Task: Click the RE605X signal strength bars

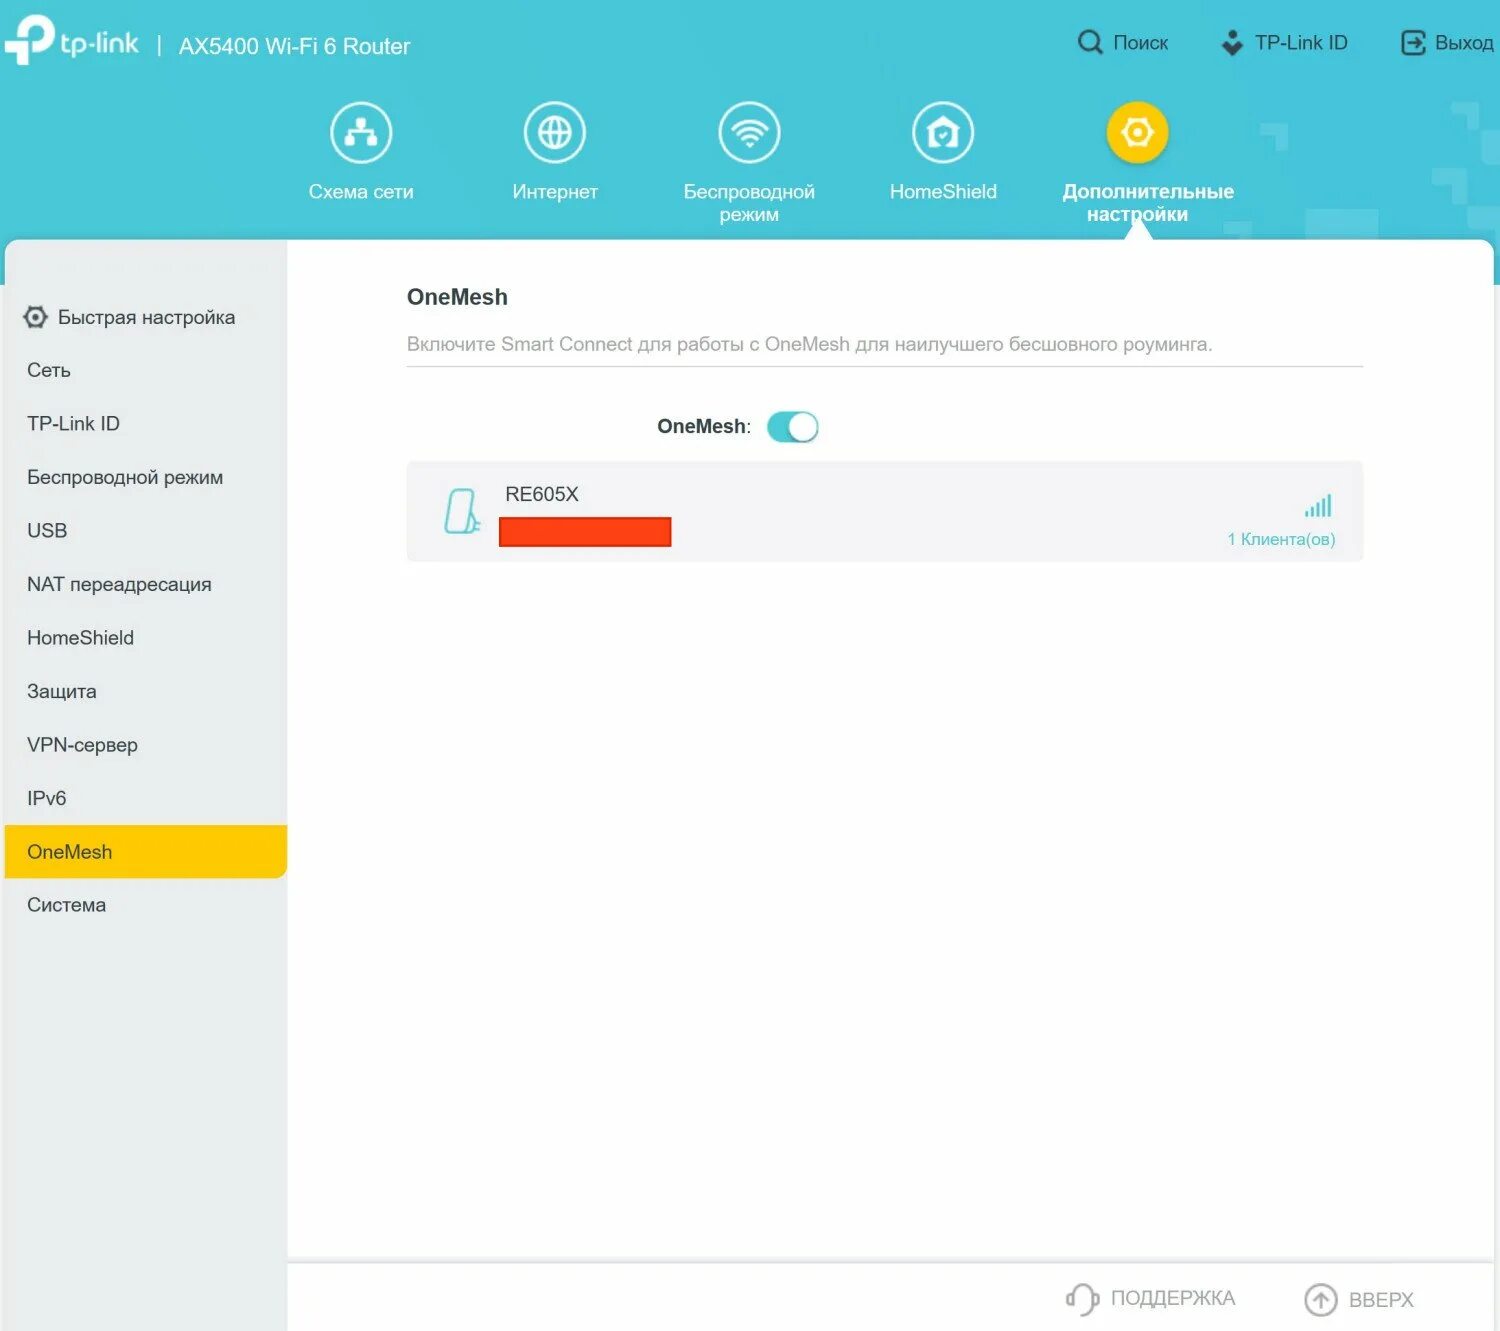Action: (x=1318, y=505)
